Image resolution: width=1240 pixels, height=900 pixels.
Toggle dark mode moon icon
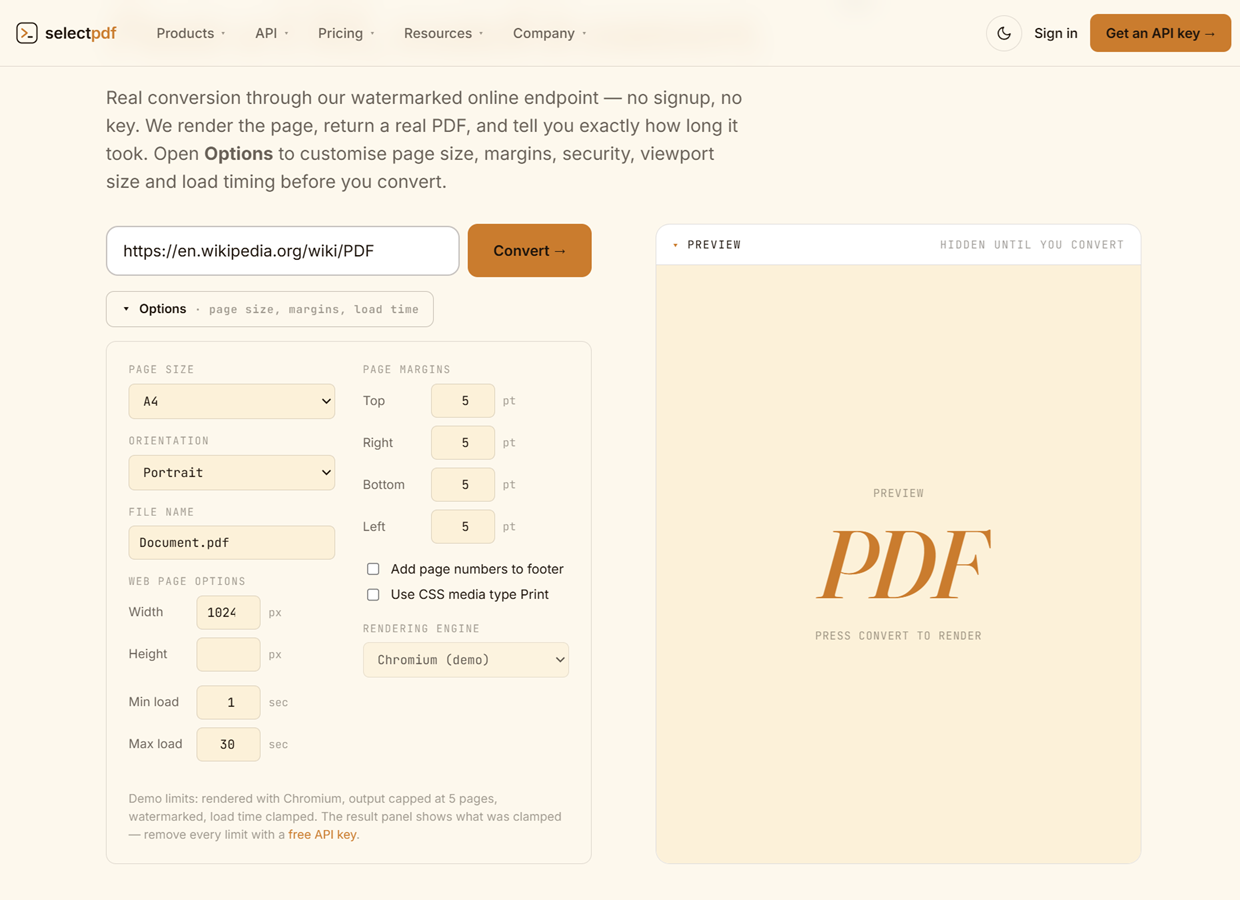coord(1004,33)
